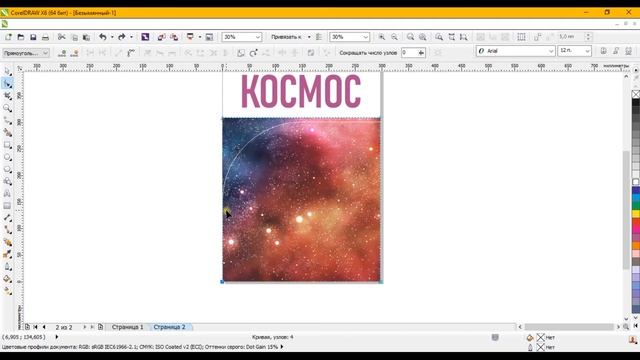Go to the previous page arrow
The width and height of the screenshot is (640, 360).
click(x=44, y=327)
